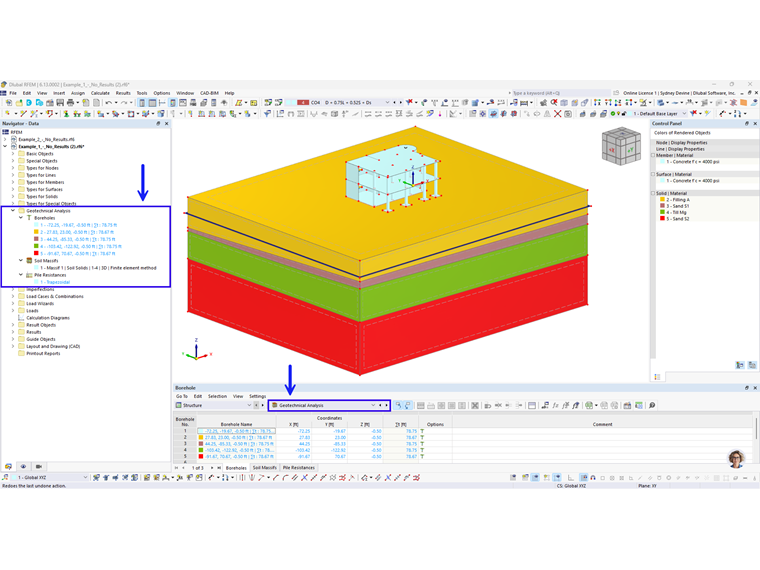Click the Navigator data tab icon at bottom left
This screenshot has width=760, height=570.
(8, 466)
